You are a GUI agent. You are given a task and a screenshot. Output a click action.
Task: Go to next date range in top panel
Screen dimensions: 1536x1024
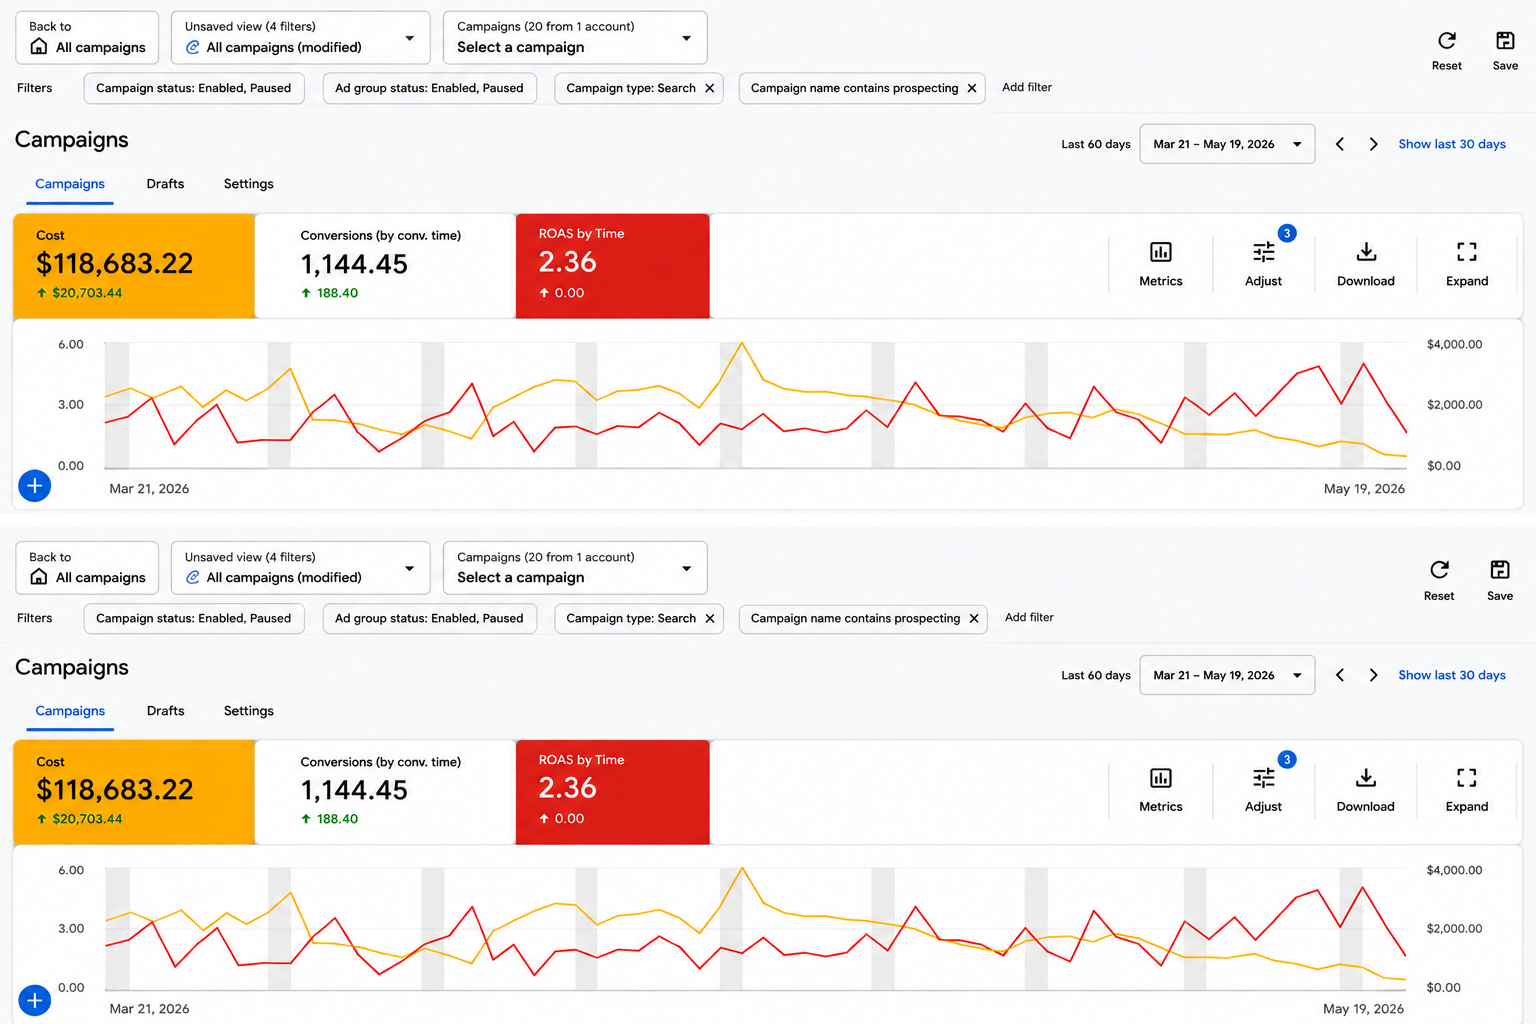[x=1373, y=144]
